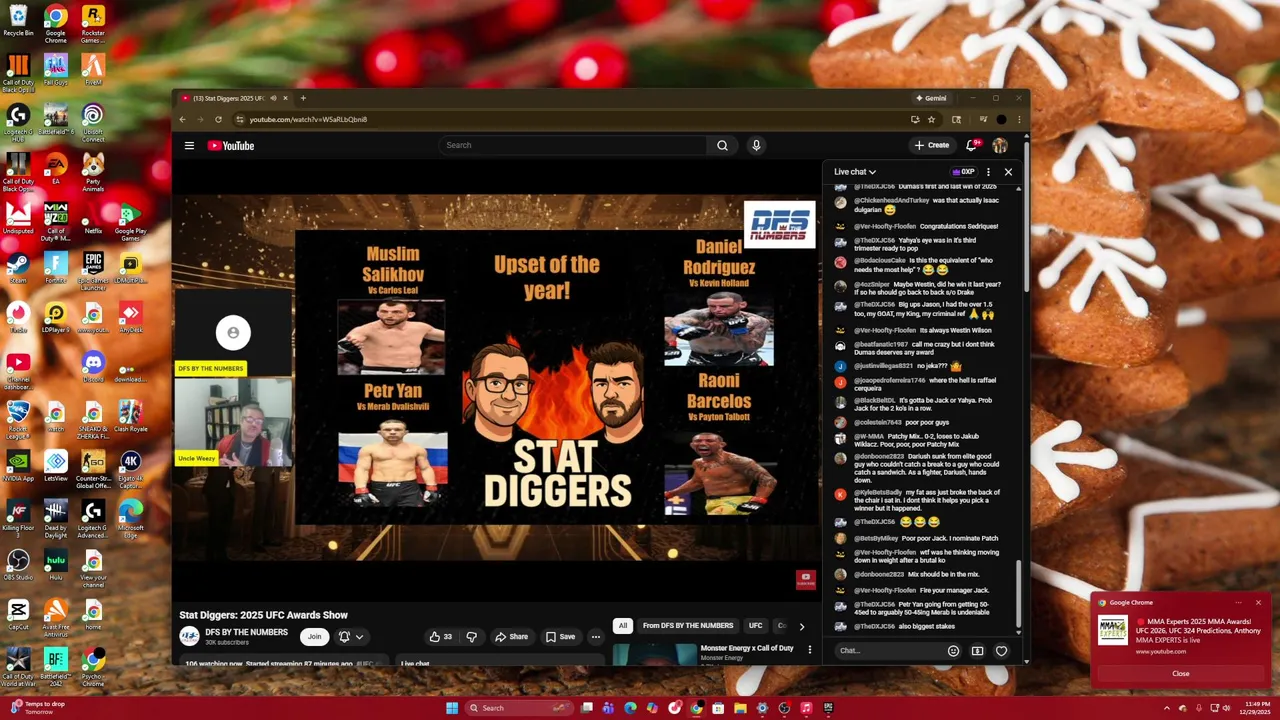Open video more actions ellipsis
Viewport: 1280px width, 720px height.
pyautogui.click(x=595, y=636)
